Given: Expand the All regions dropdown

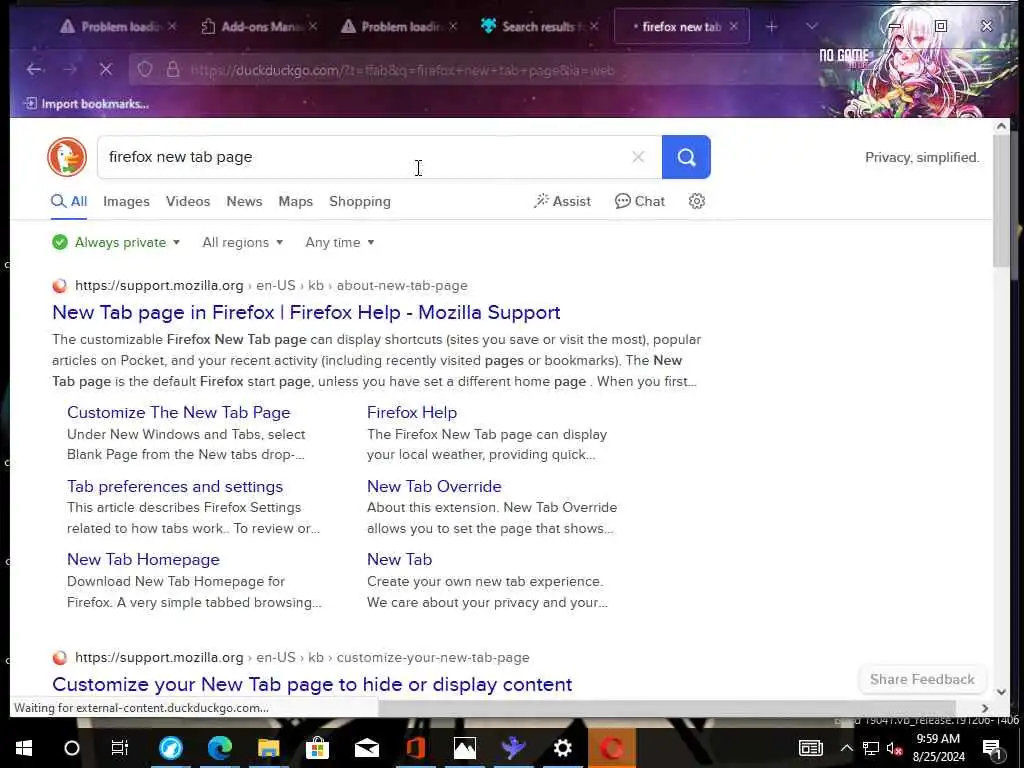Looking at the screenshot, I should [243, 242].
